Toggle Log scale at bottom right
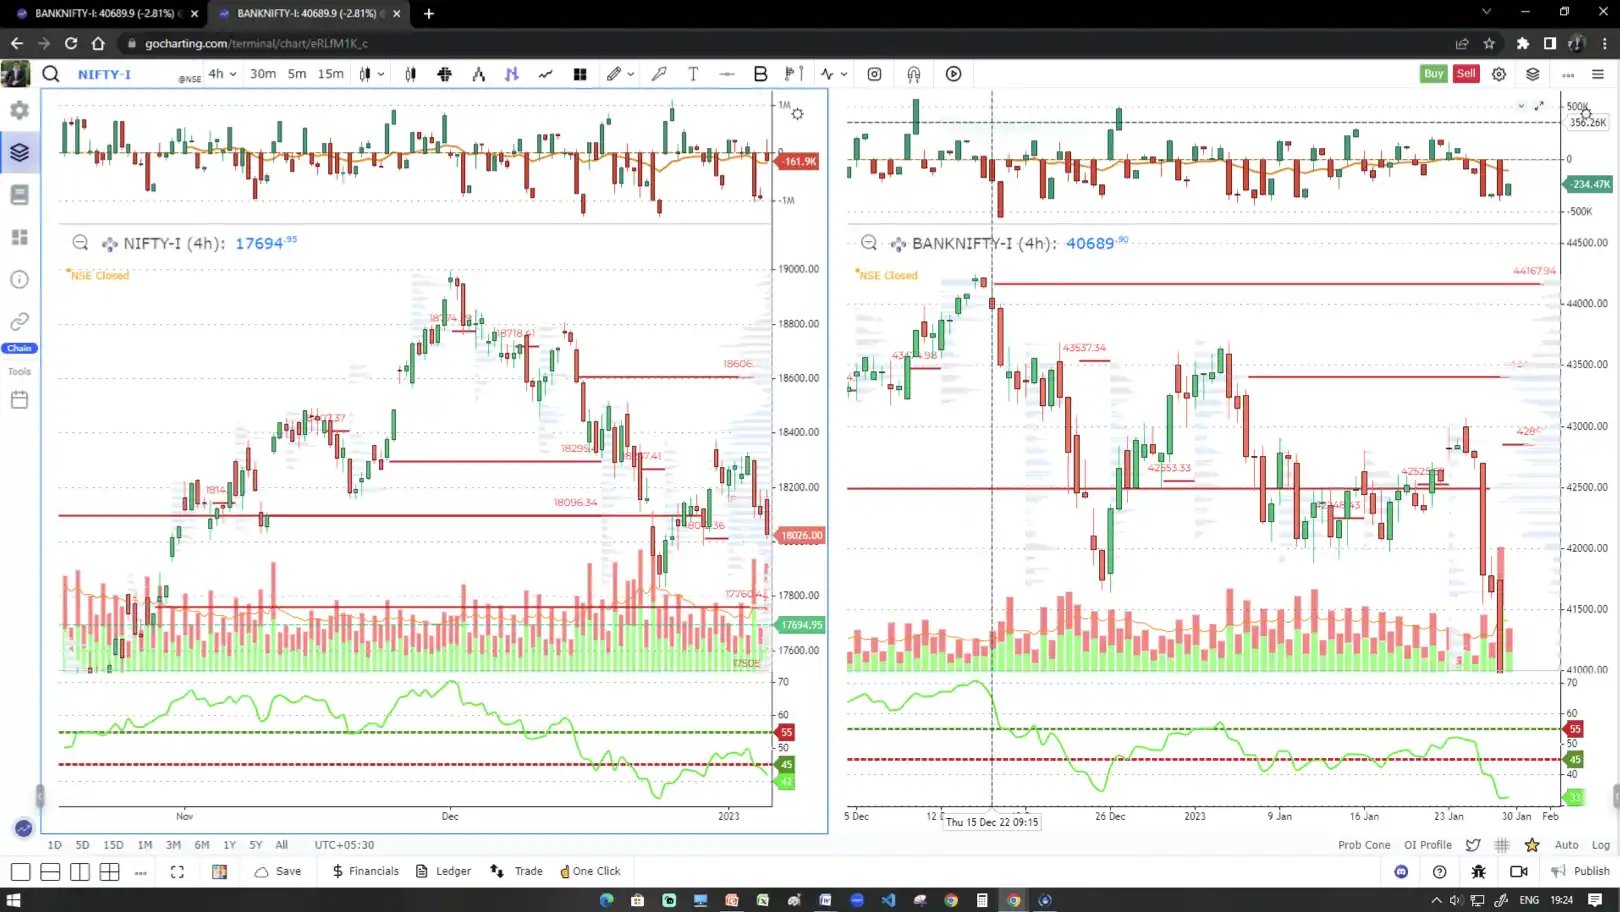1620x912 pixels. 1601,845
